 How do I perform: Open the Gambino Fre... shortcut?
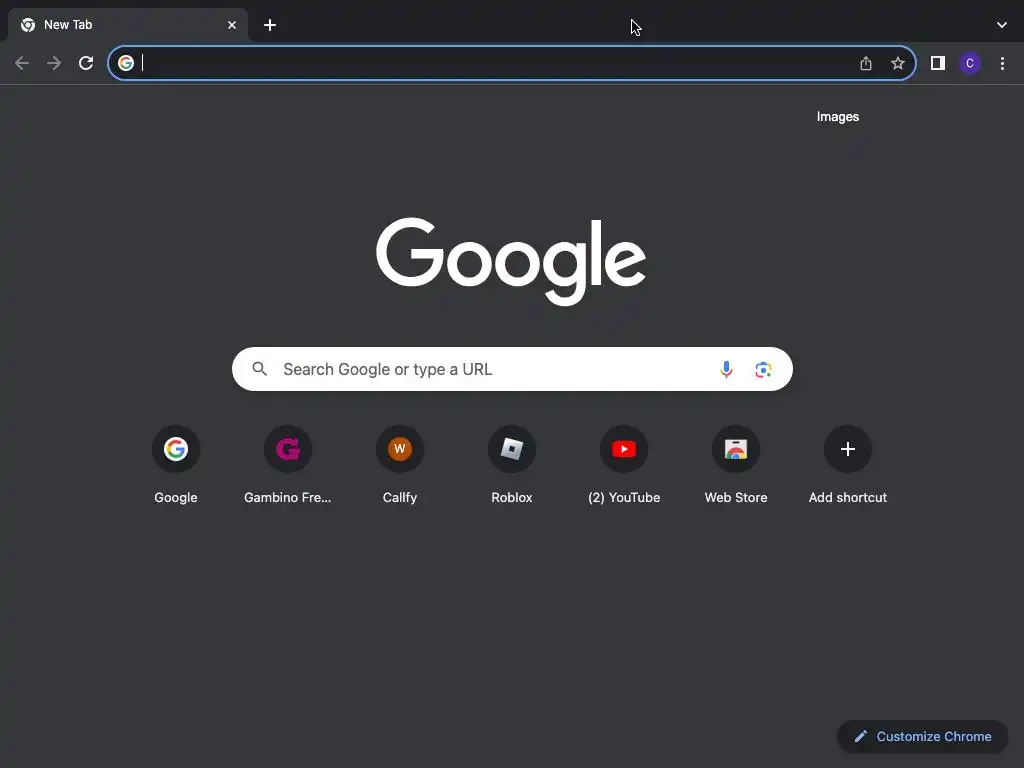click(x=287, y=466)
